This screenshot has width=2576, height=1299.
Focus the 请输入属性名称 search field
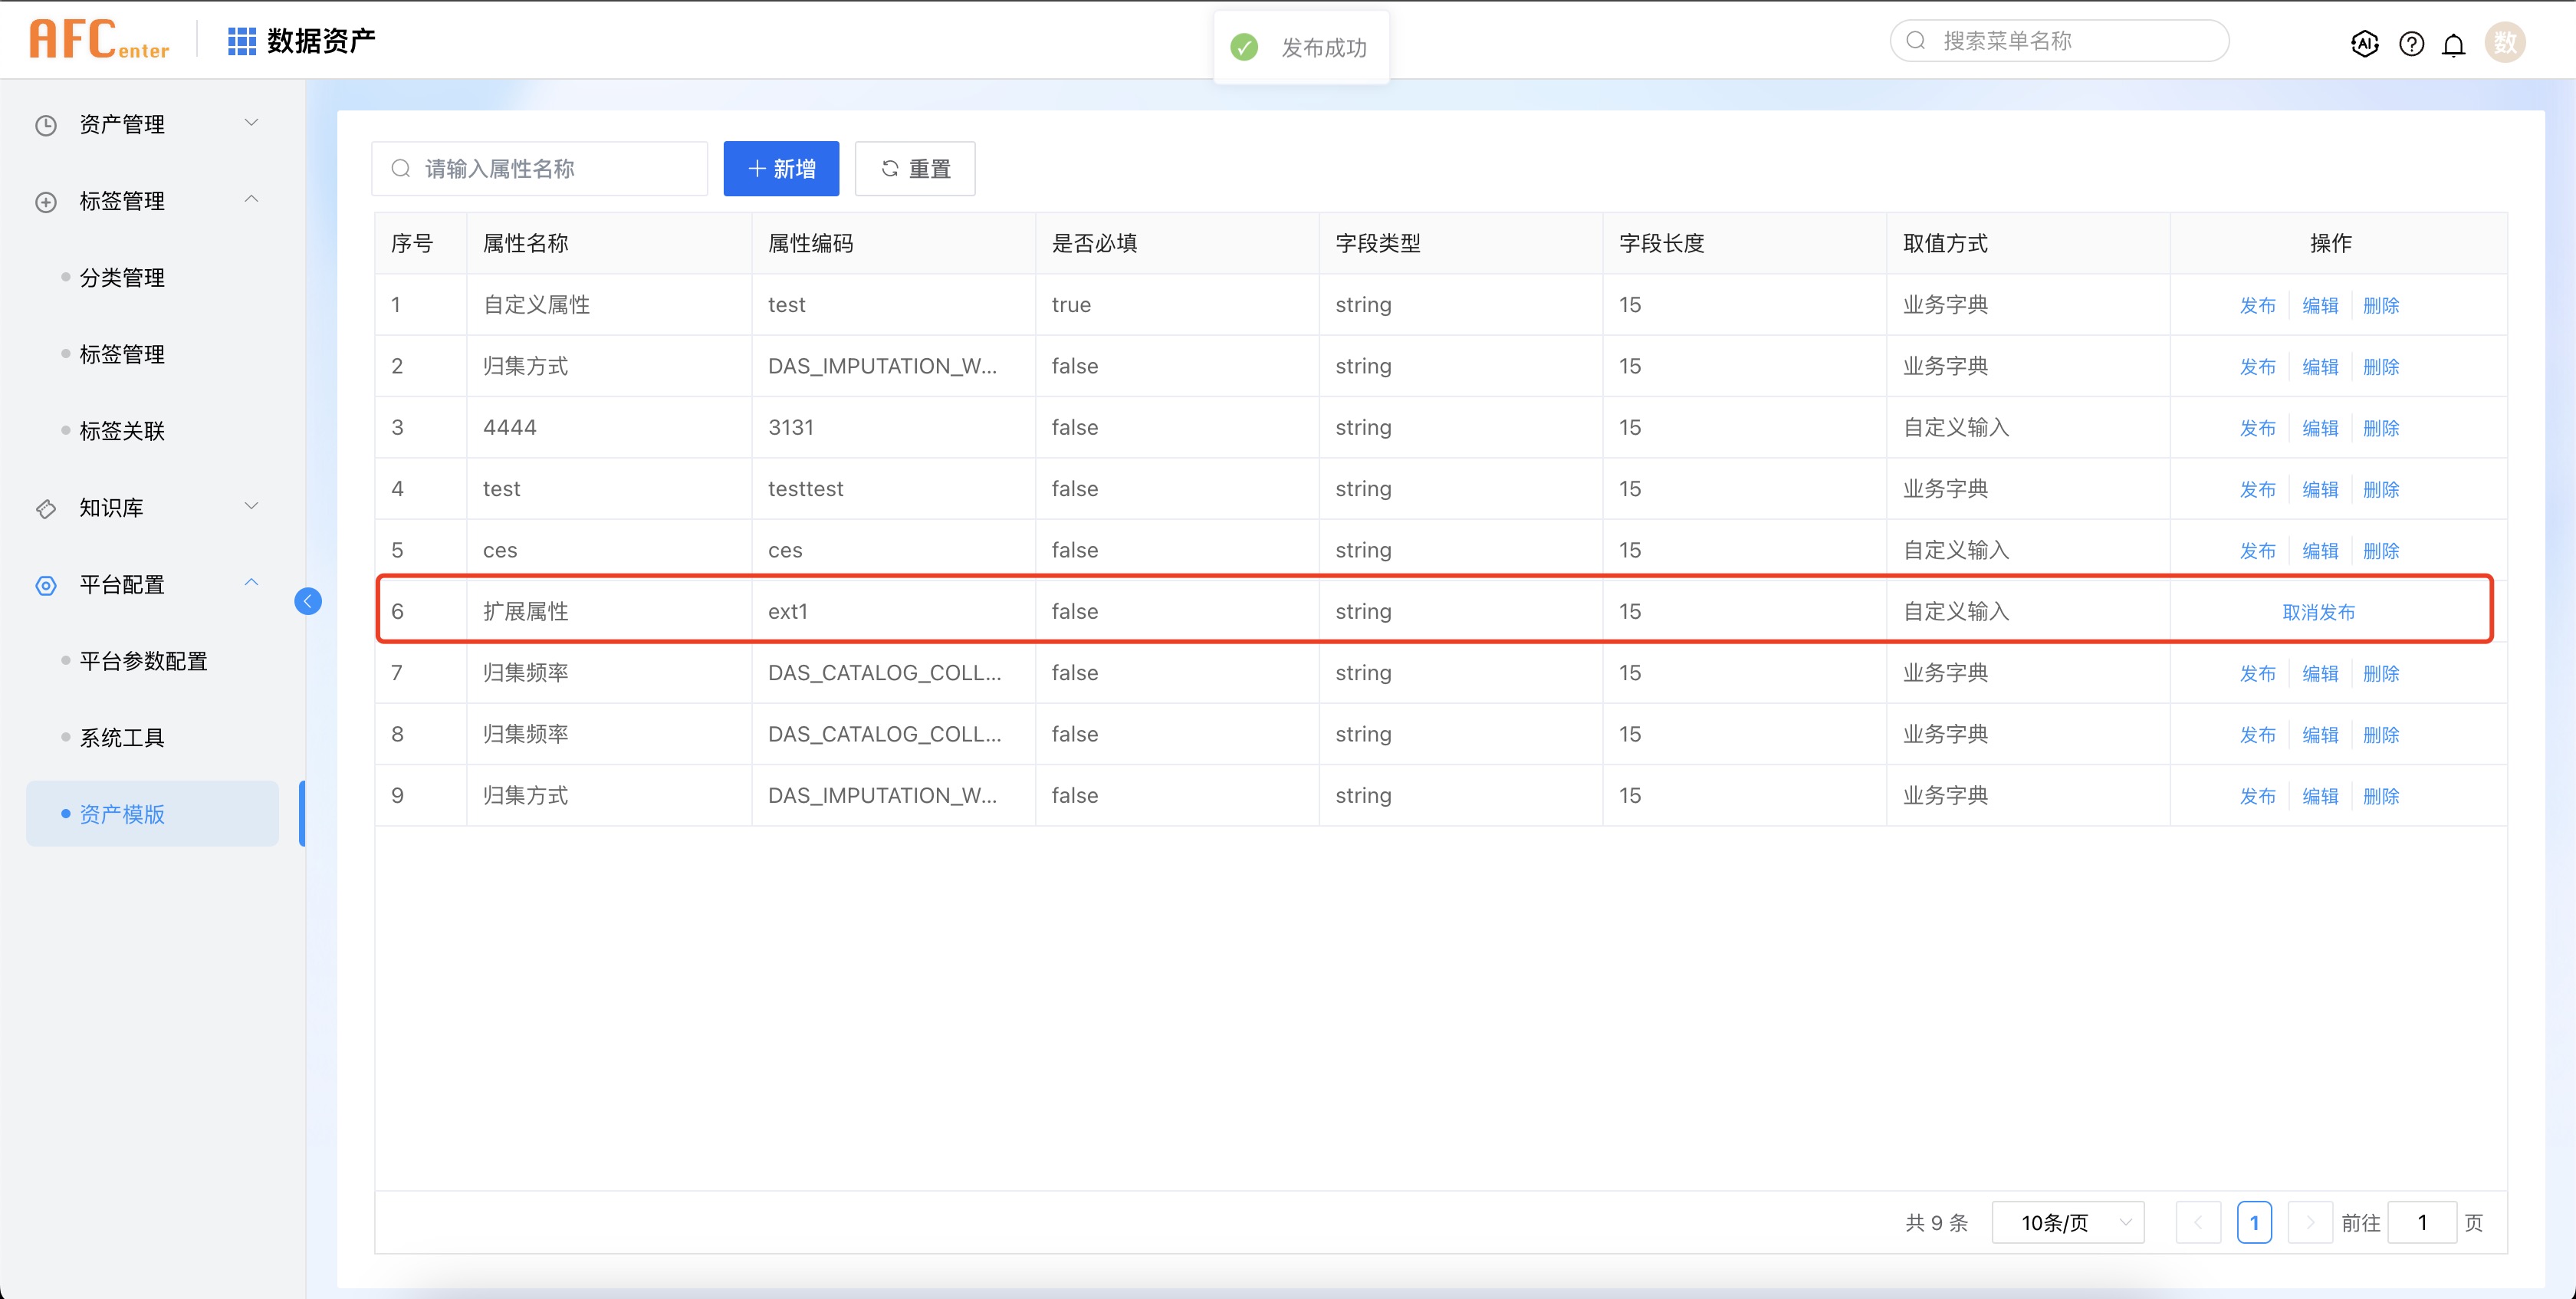click(x=540, y=168)
